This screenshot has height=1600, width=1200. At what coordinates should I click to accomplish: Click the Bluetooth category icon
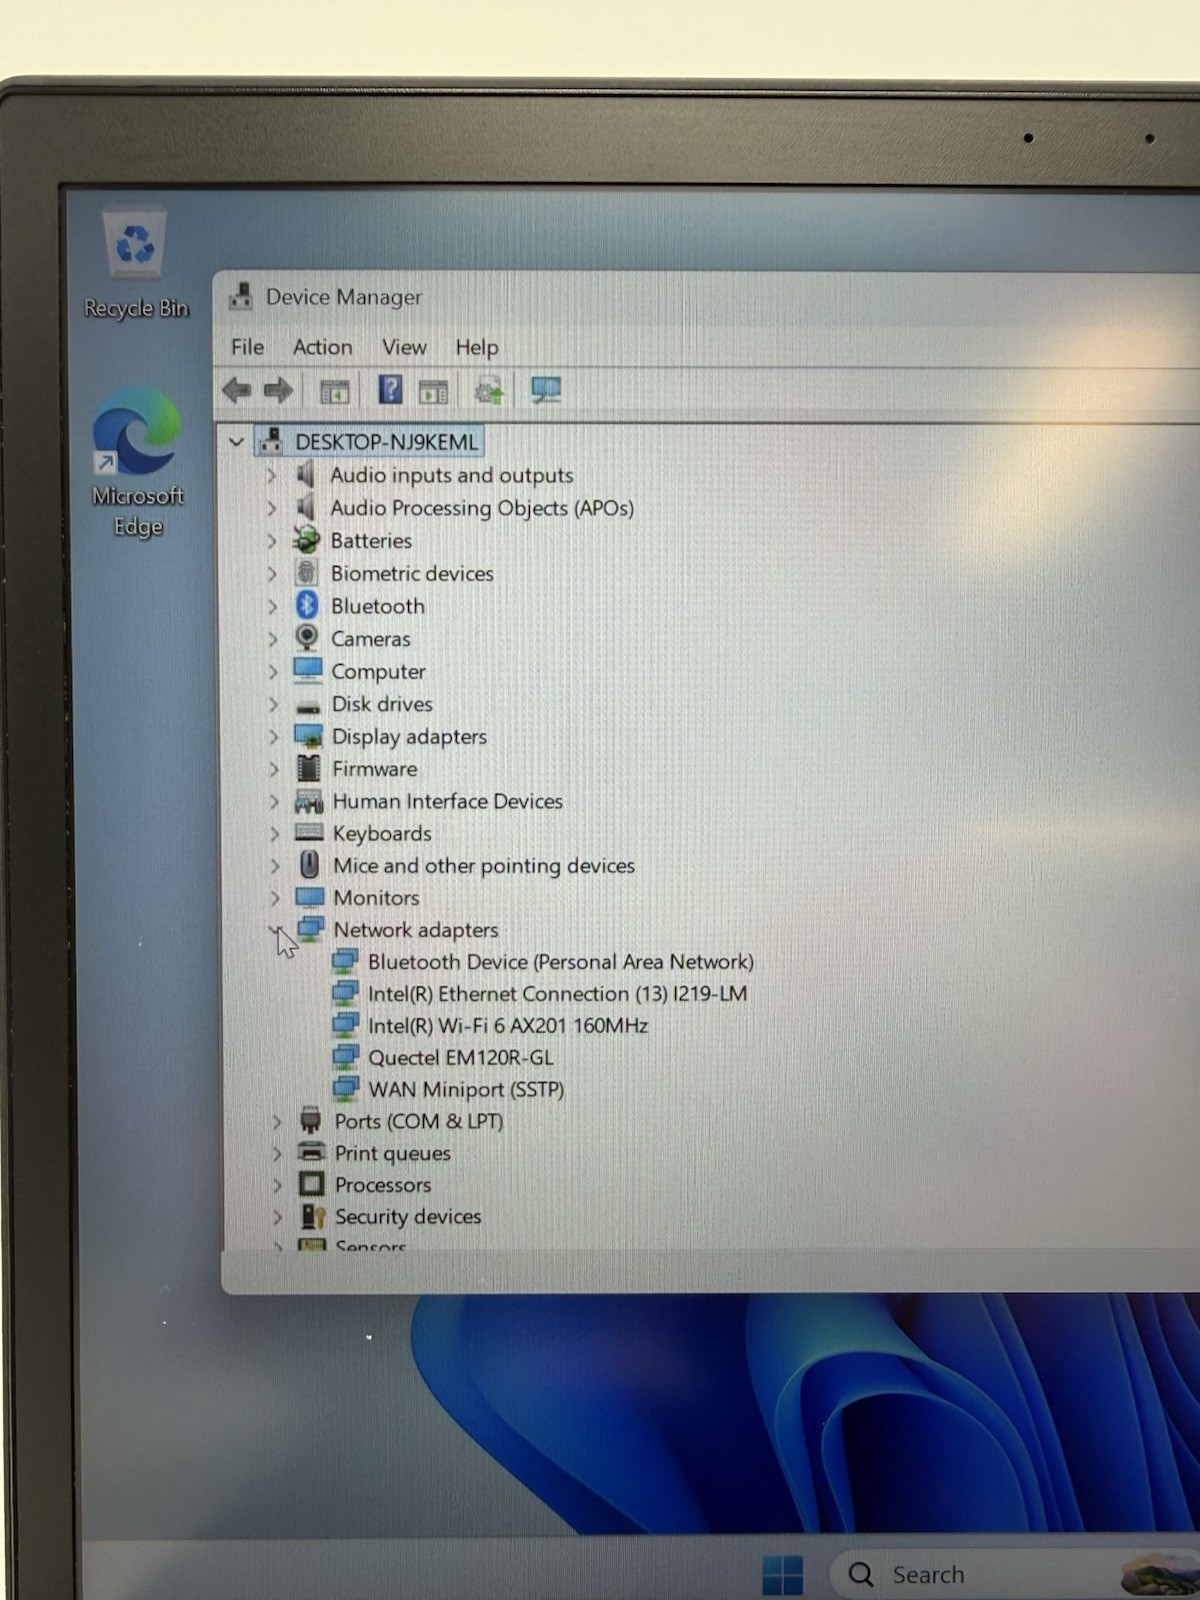click(x=307, y=605)
